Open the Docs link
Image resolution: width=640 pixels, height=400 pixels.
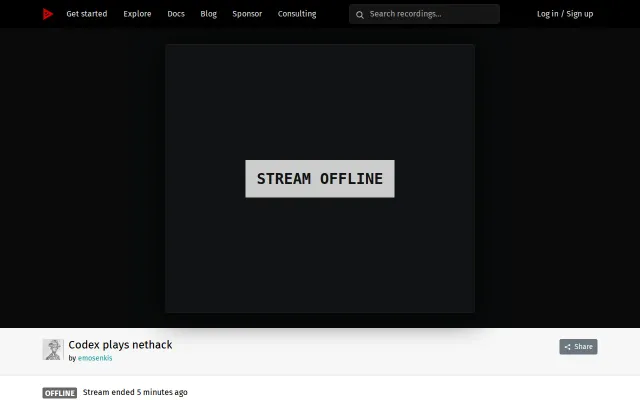[x=176, y=14]
